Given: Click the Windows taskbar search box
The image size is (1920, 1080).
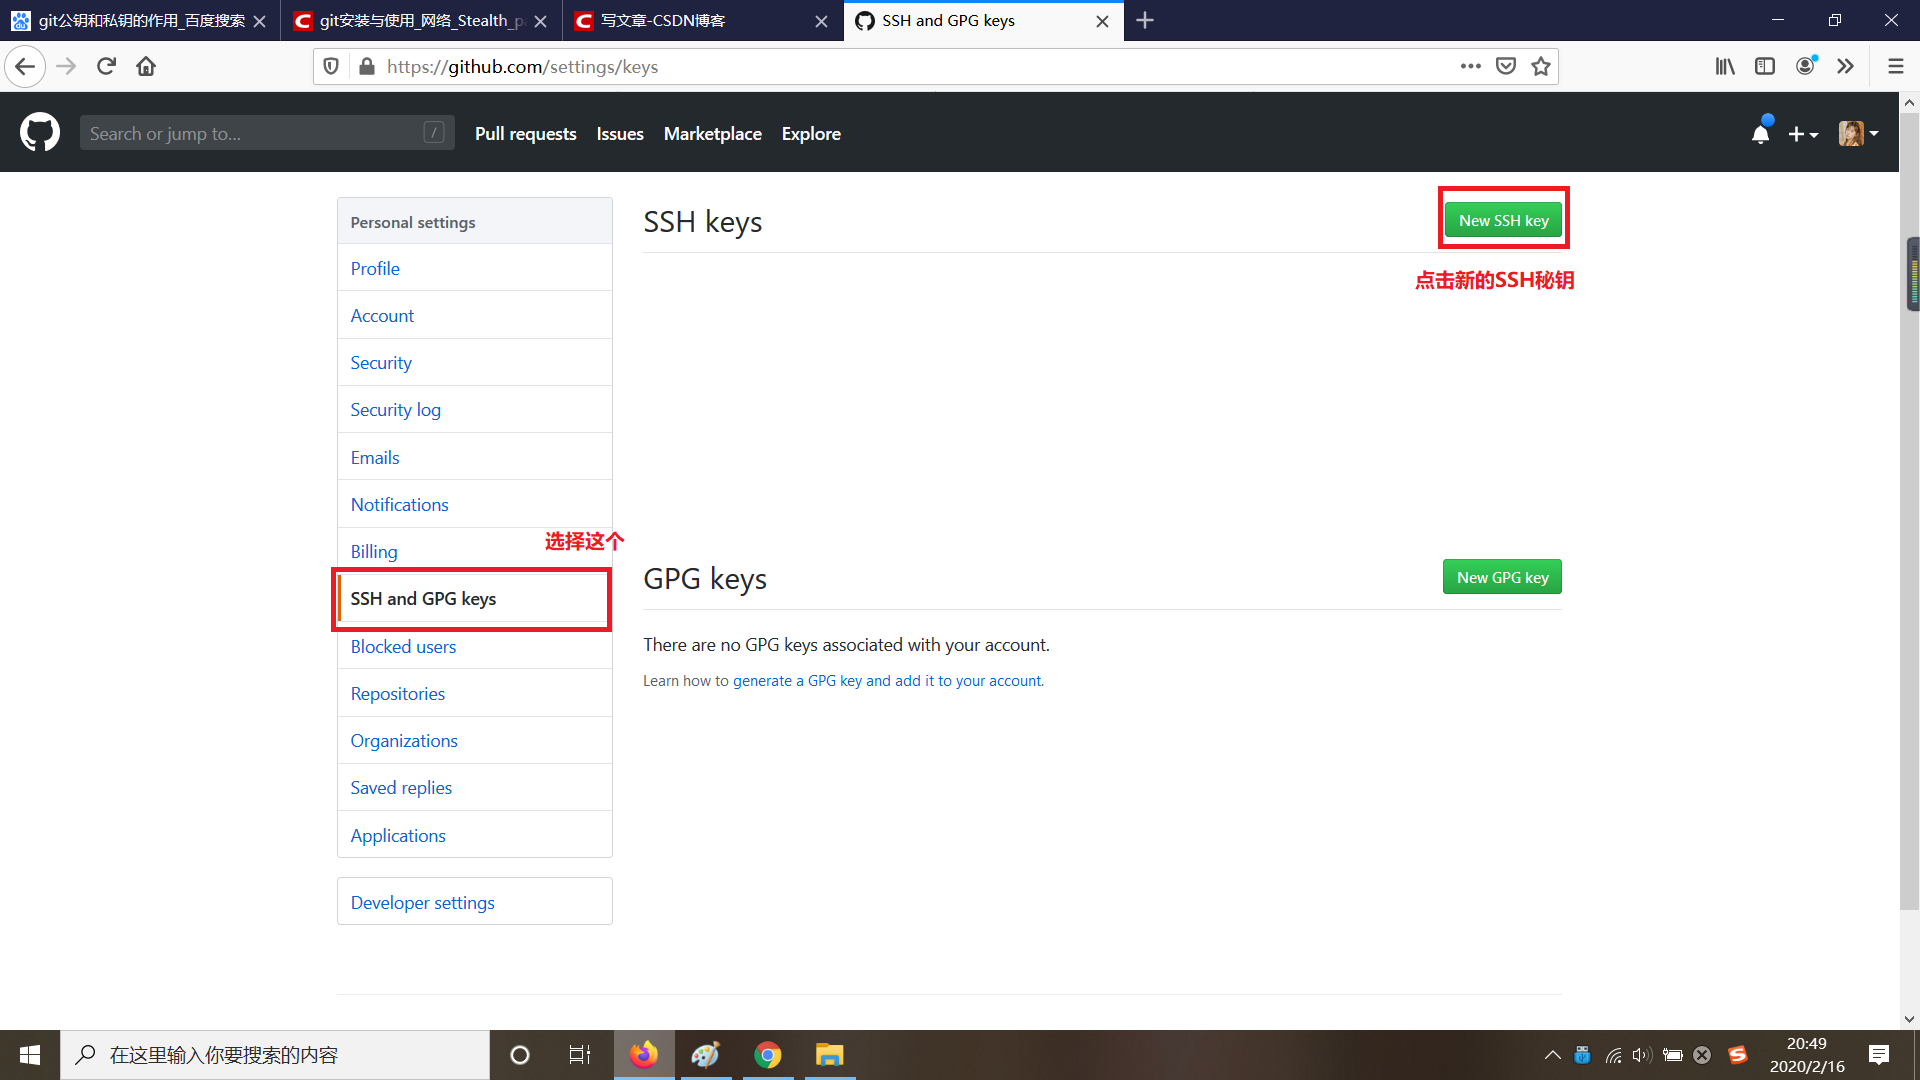Looking at the screenshot, I should (275, 1055).
